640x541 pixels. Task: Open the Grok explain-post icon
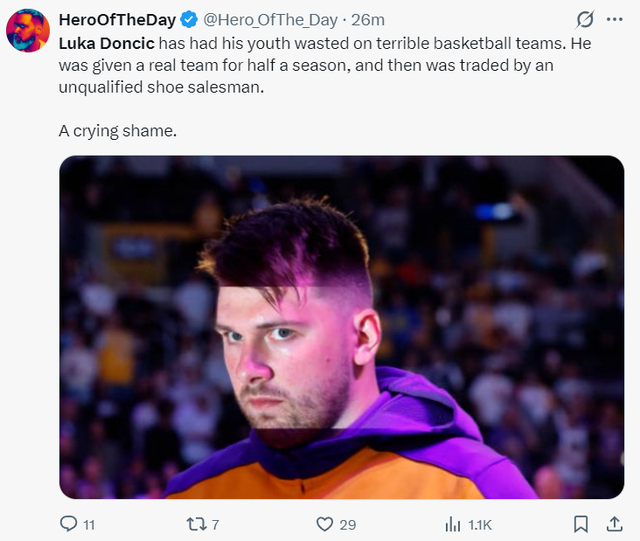coord(585,20)
